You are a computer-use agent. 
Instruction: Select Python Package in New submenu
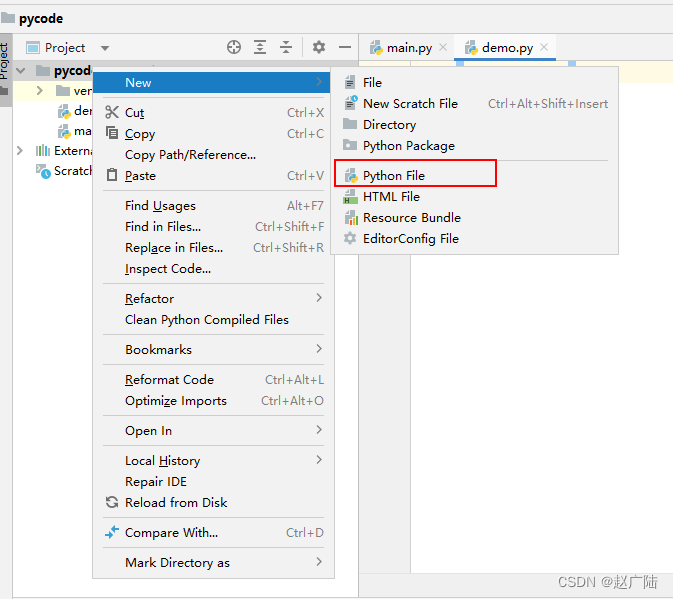point(475,145)
